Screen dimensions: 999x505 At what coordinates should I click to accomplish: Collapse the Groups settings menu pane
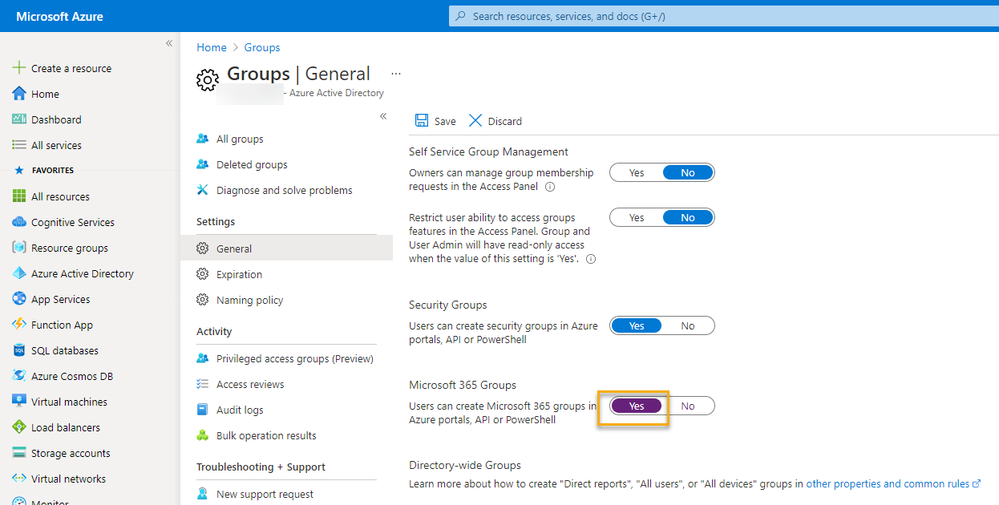(383, 116)
